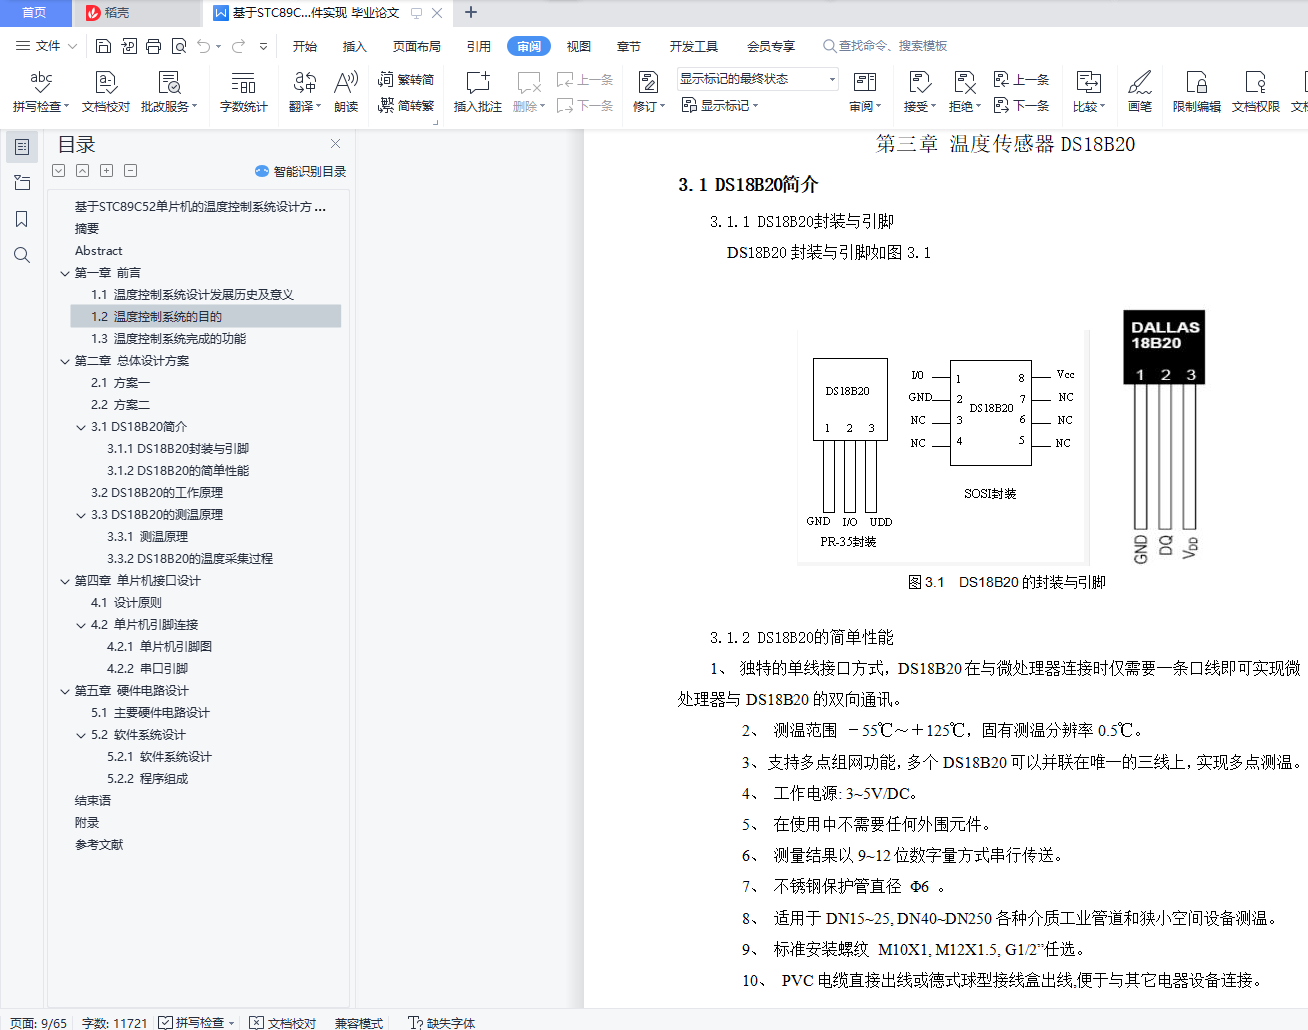Image resolution: width=1308 pixels, height=1030 pixels.
Task: Close the 目录 panel
Action: pyautogui.click(x=336, y=144)
